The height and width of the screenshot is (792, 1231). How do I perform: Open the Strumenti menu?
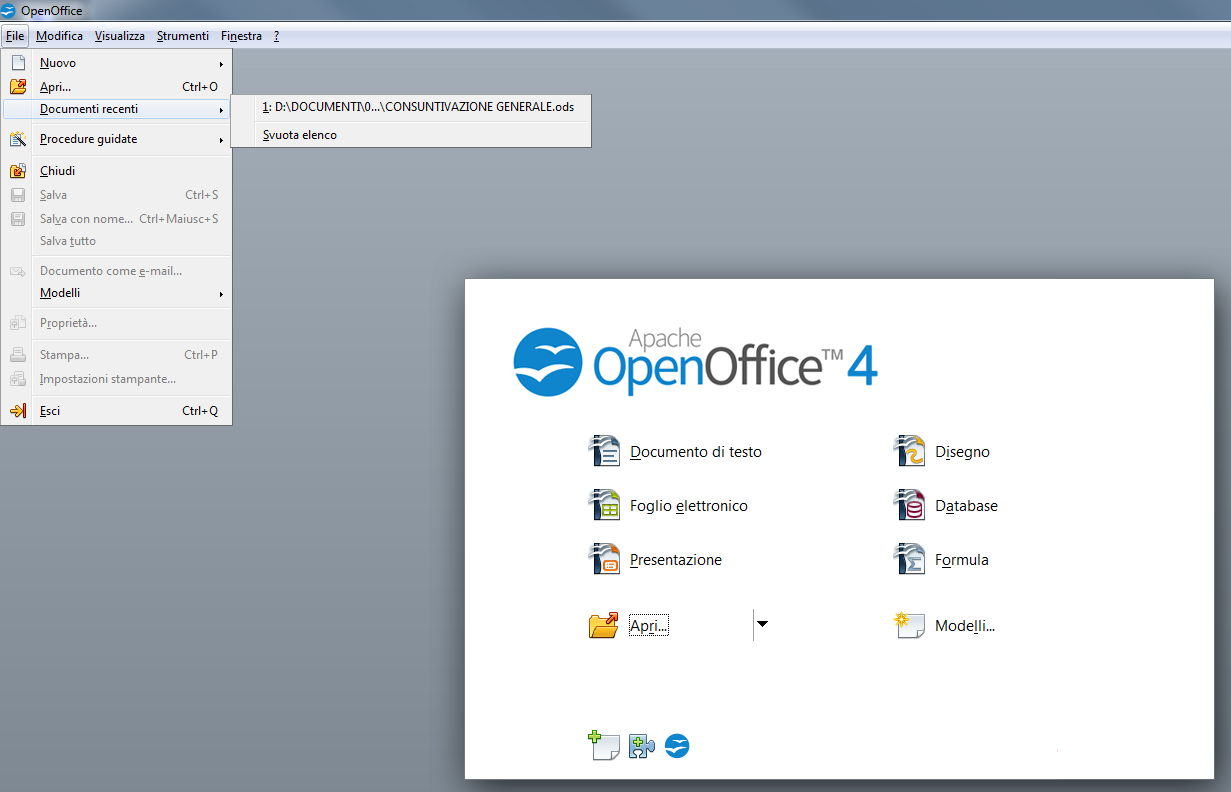click(x=183, y=36)
